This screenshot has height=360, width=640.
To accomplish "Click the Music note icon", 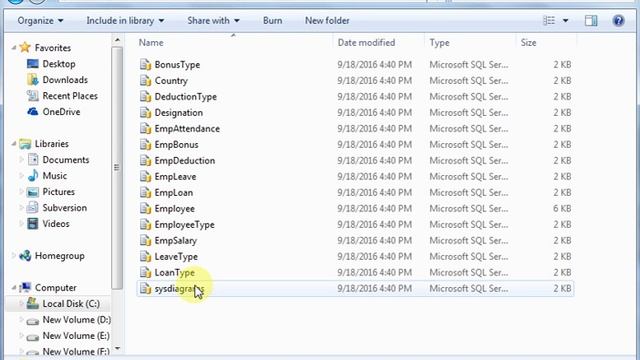I will pyautogui.click(x=33, y=176).
